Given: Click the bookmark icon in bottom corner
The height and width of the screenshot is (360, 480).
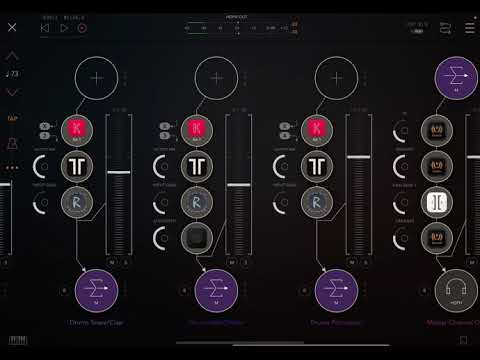Looking at the screenshot, I should pos(463,340).
